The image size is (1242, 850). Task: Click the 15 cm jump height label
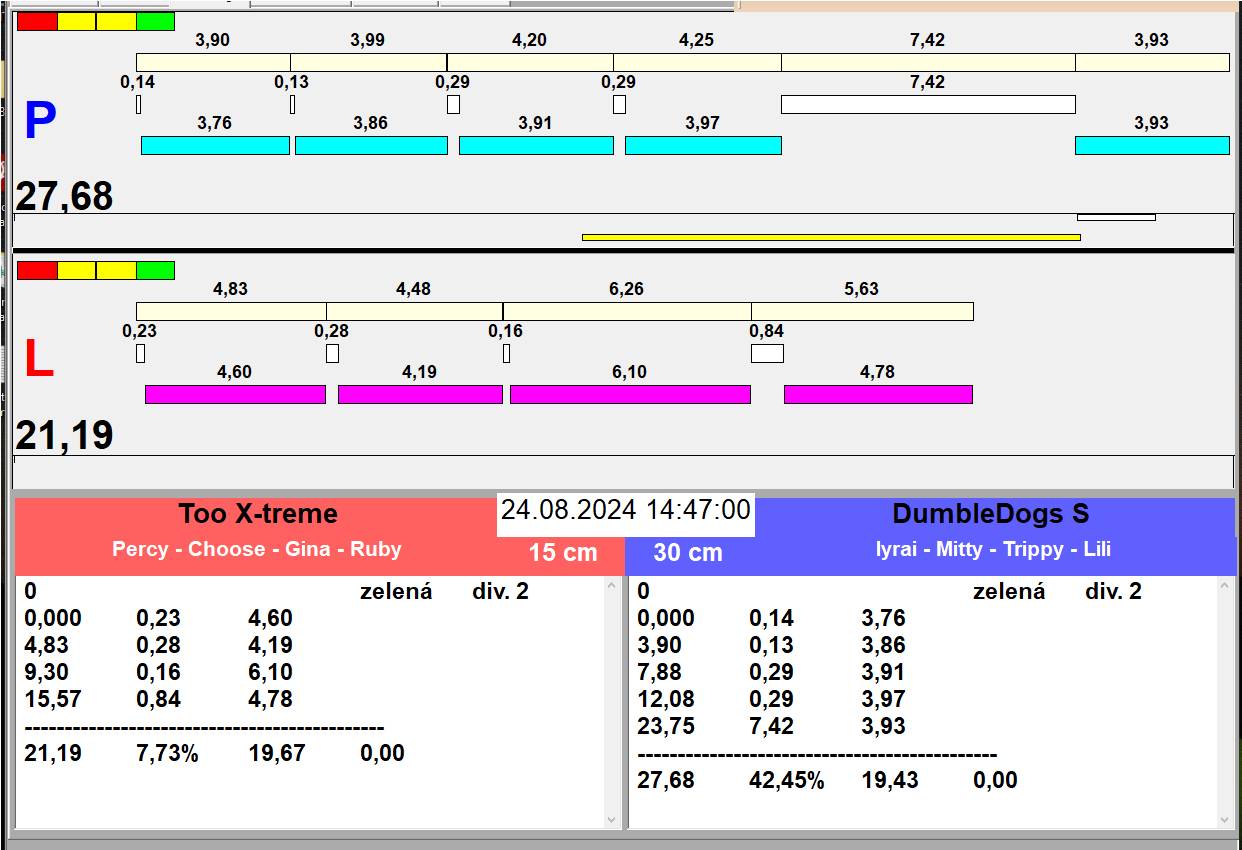click(x=562, y=552)
